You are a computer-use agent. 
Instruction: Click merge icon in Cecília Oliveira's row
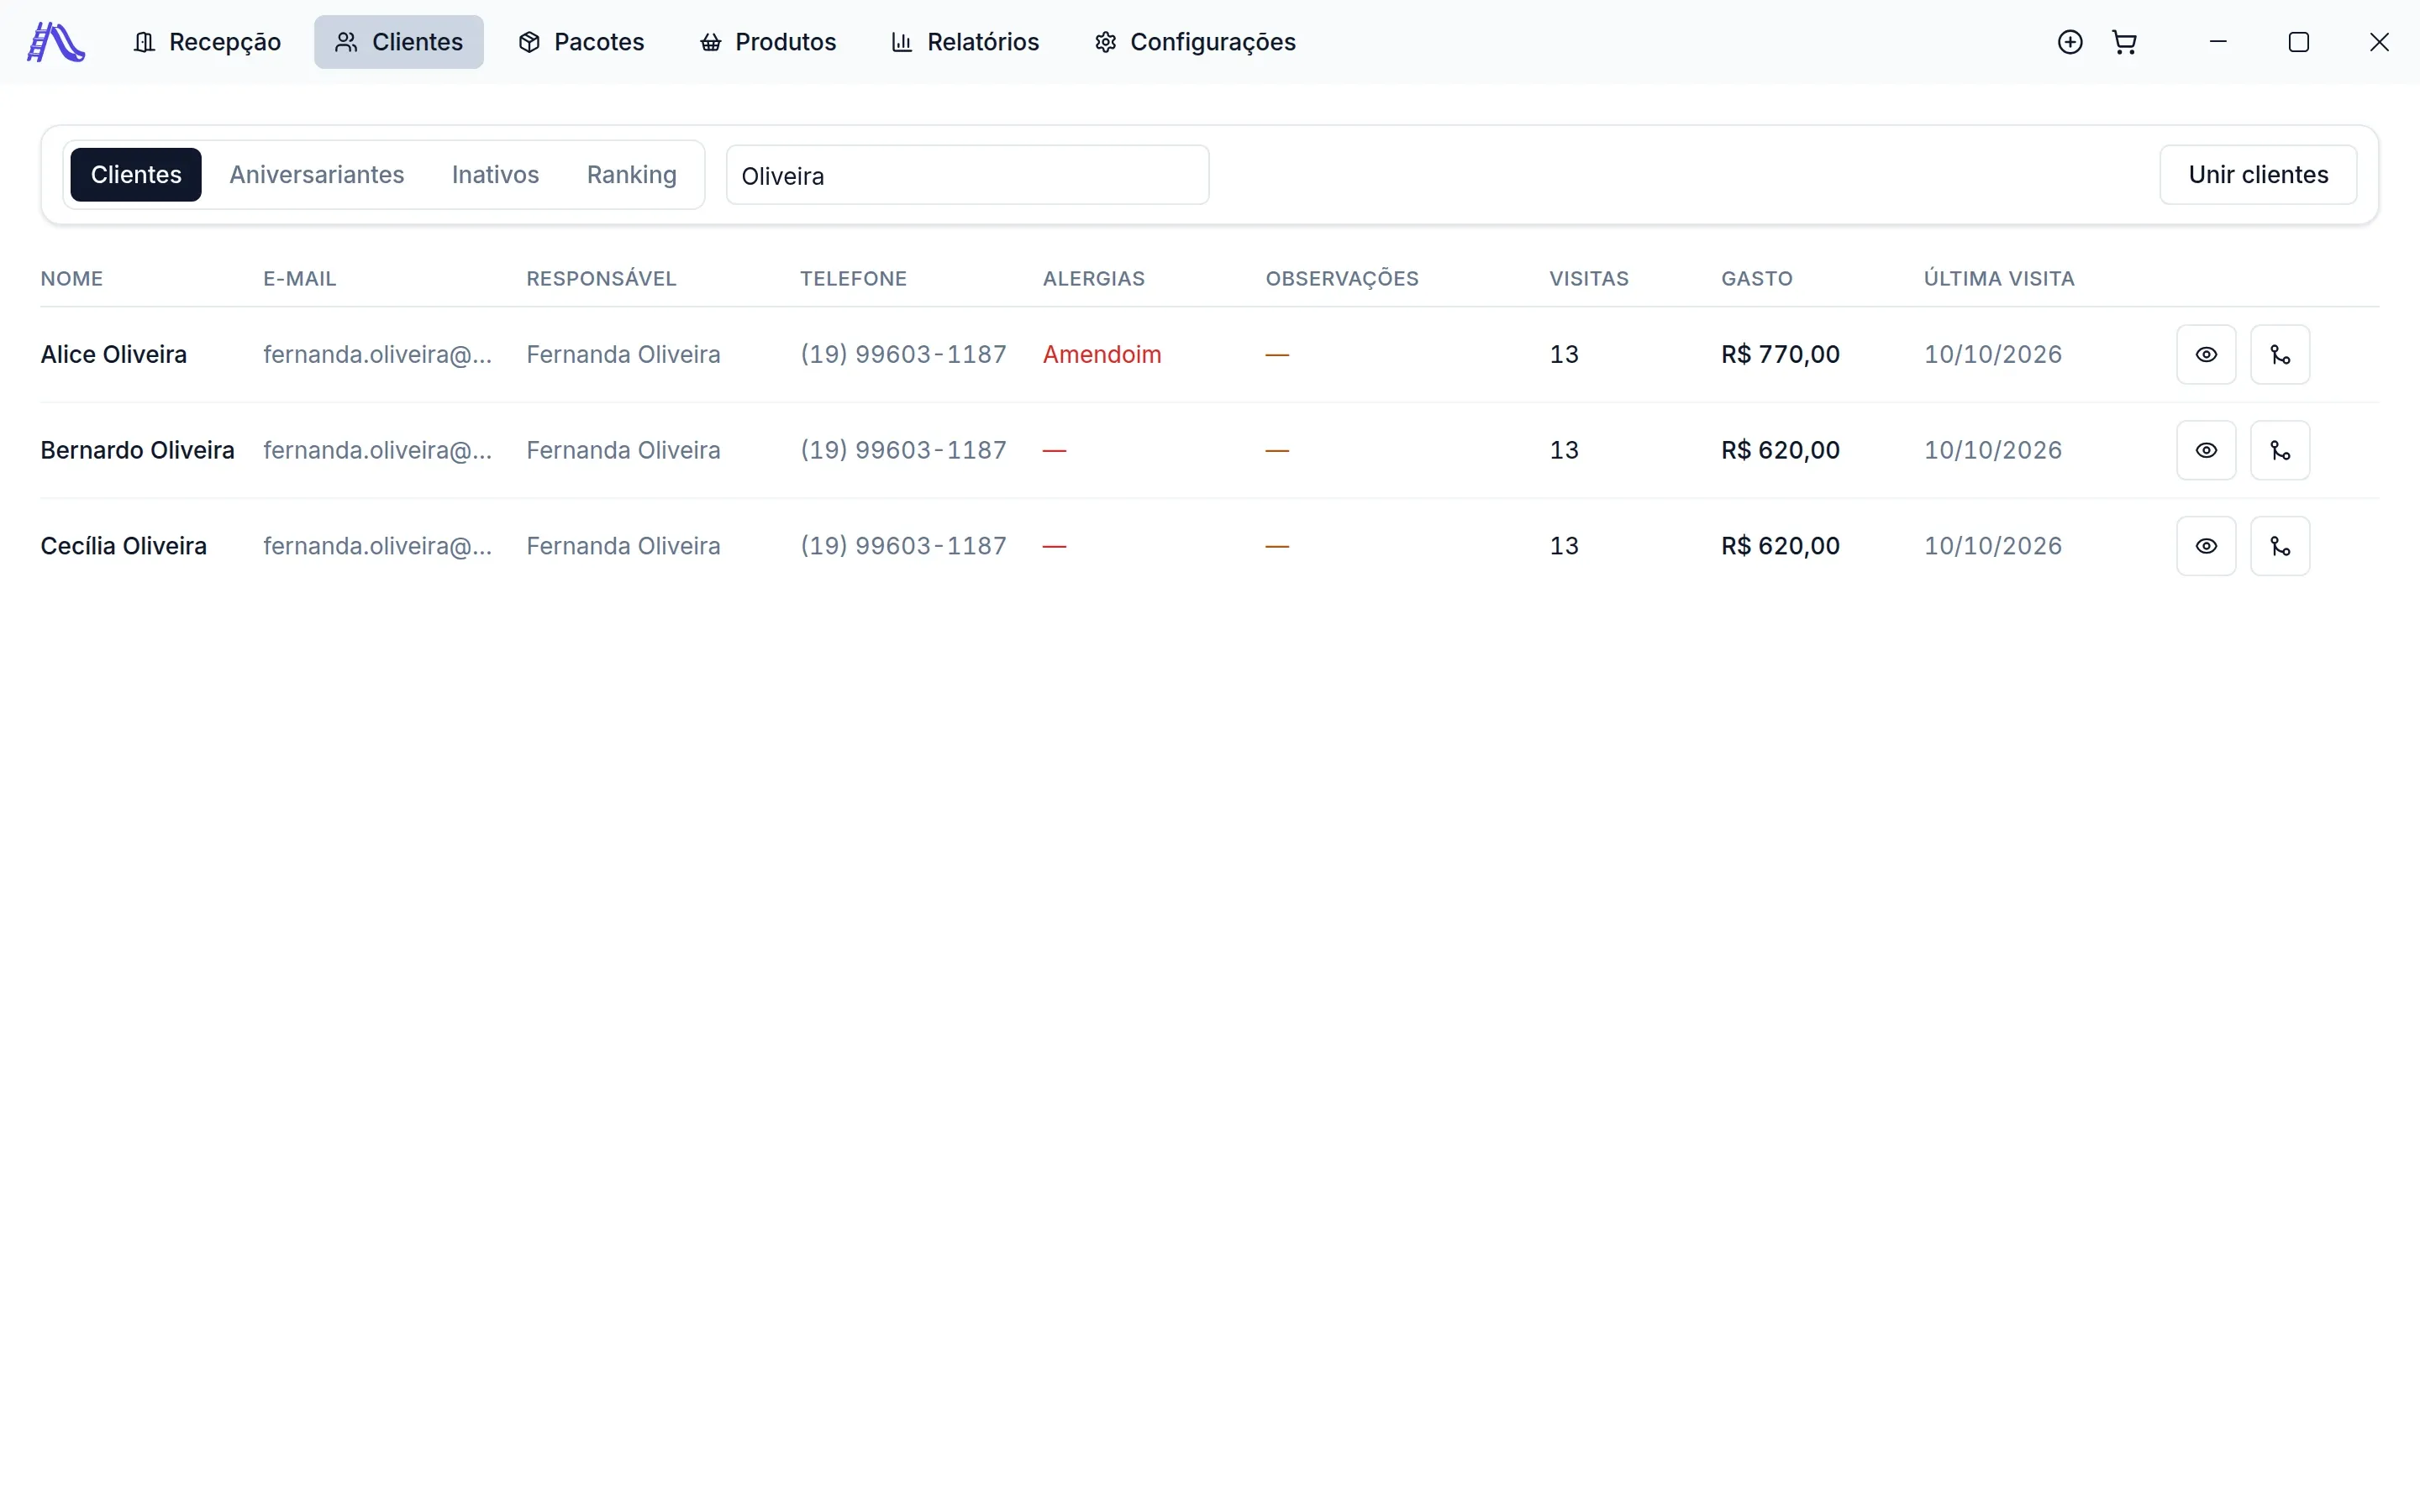click(x=2280, y=546)
